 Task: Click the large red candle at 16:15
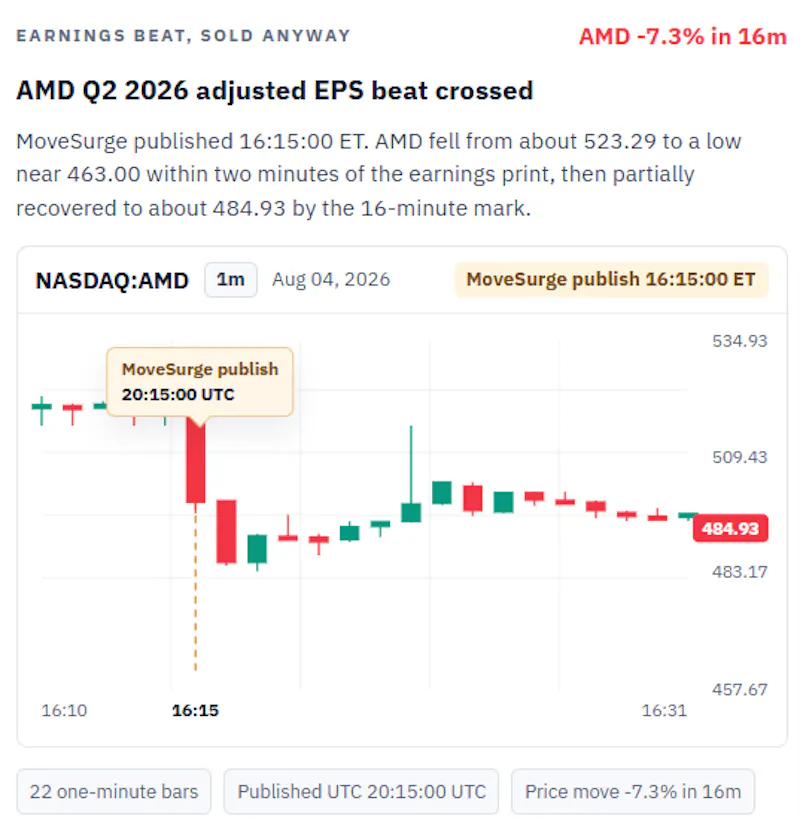[x=195, y=462]
